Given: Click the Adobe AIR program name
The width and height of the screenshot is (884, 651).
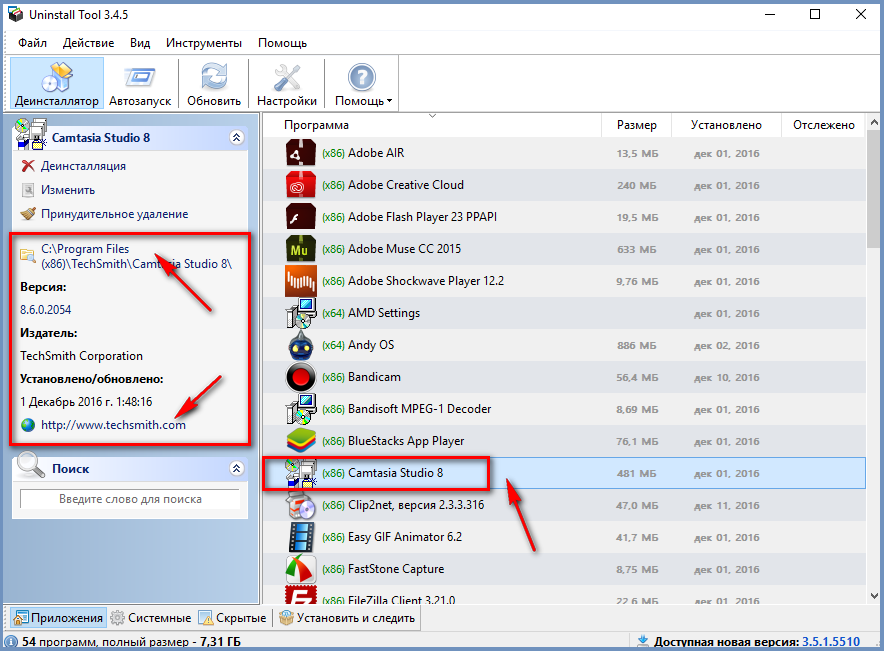Looking at the screenshot, I should (x=376, y=153).
